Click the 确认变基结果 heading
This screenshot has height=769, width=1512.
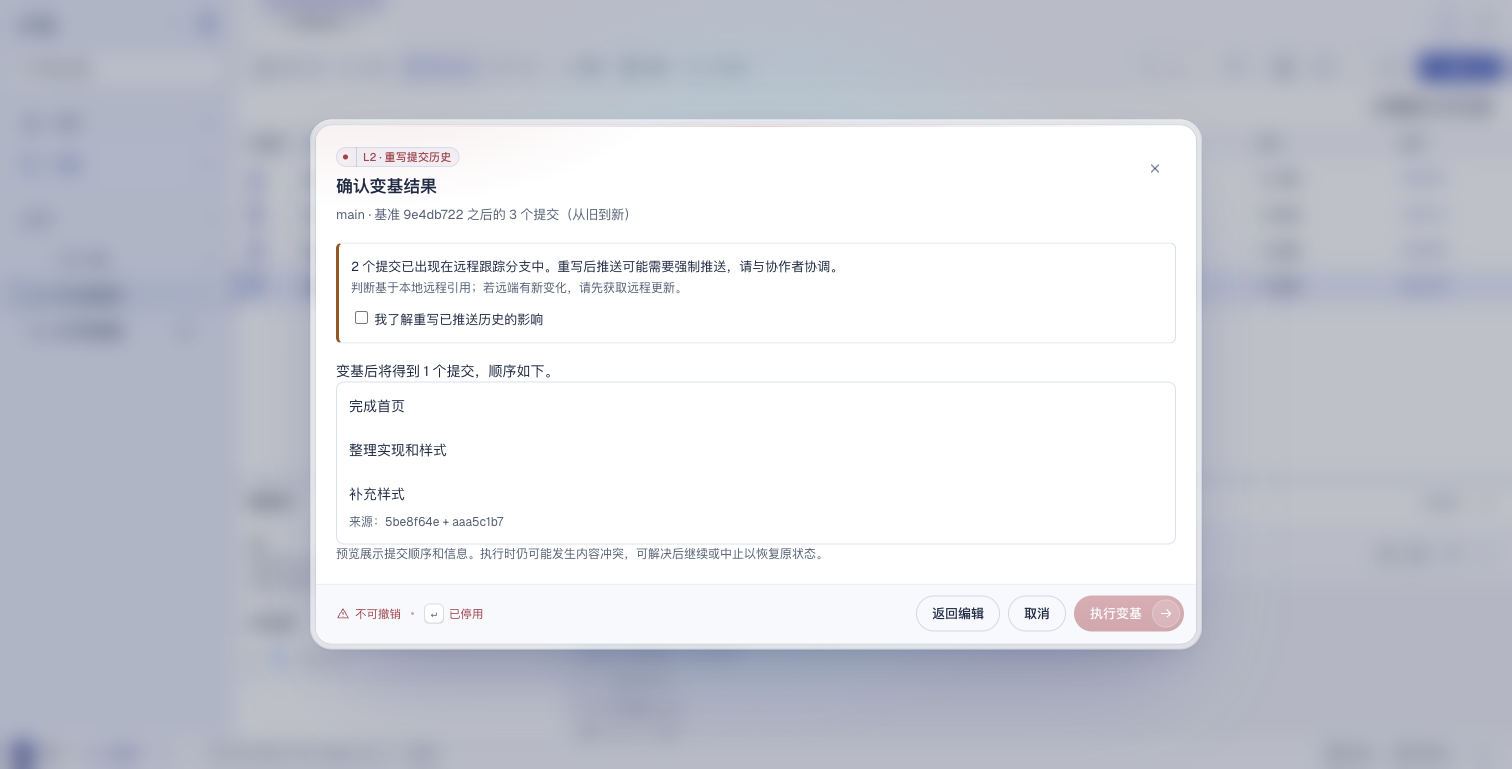pos(386,186)
